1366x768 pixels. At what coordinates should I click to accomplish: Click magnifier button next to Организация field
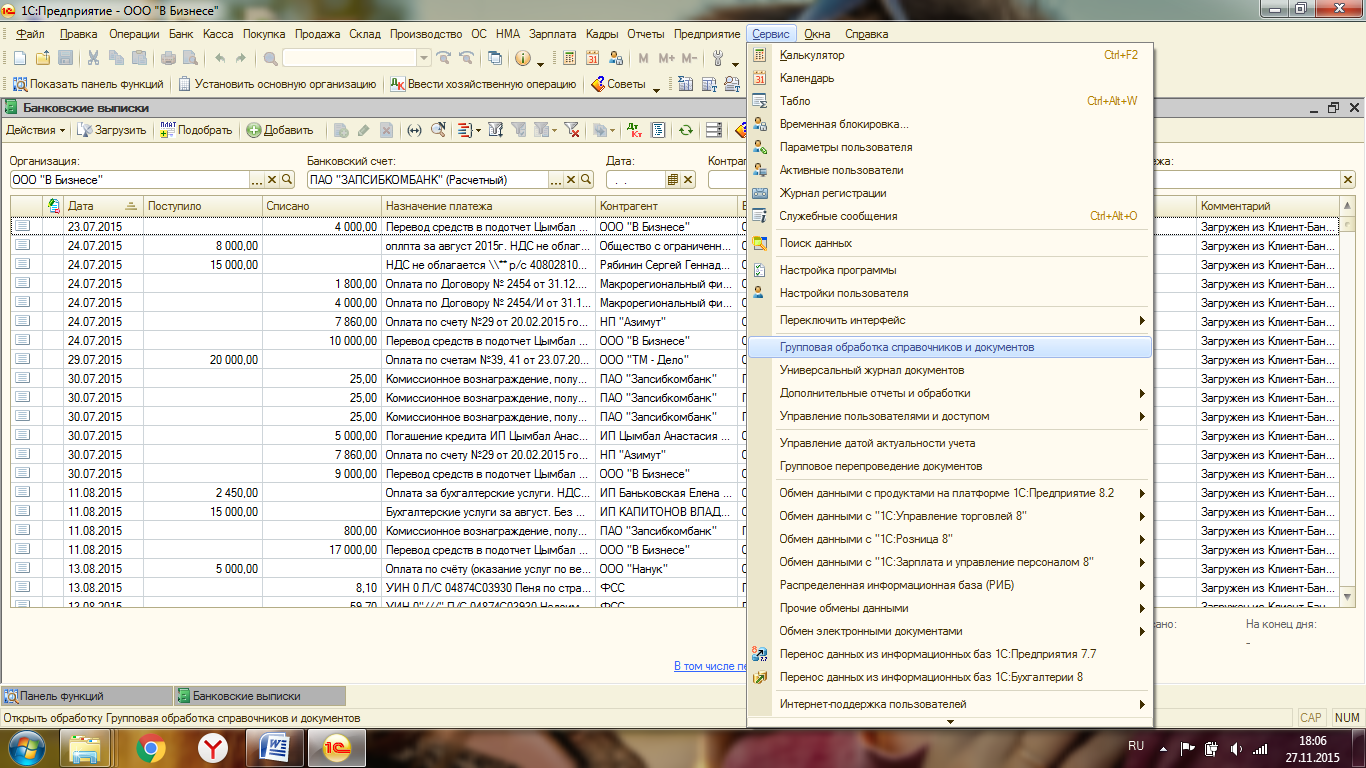coord(287,180)
